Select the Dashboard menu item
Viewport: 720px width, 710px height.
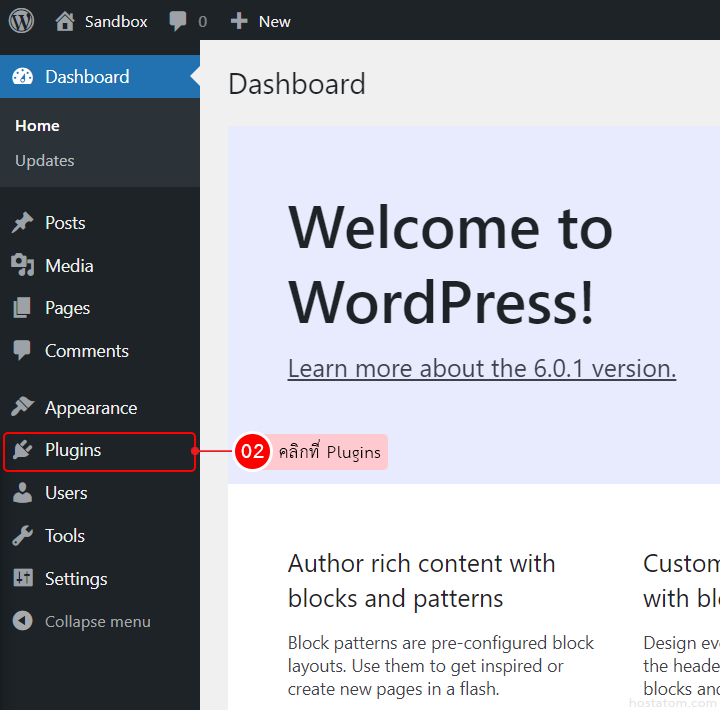tap(87, 77)
